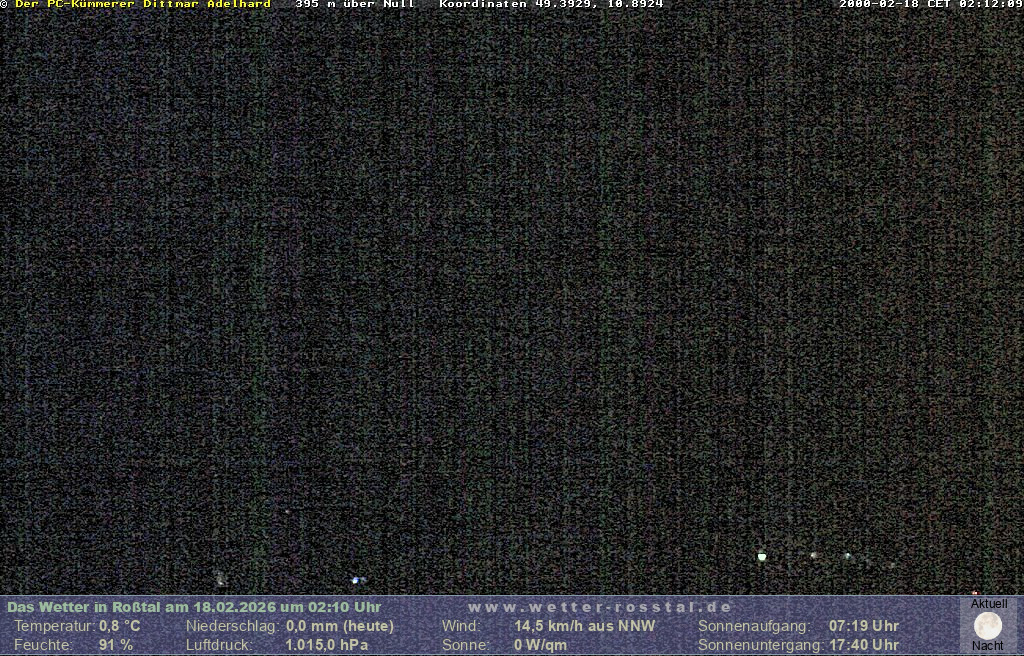Click the blue-white light at bottom center-left
The image size is (1024, 656).
(x=355, y=579)
